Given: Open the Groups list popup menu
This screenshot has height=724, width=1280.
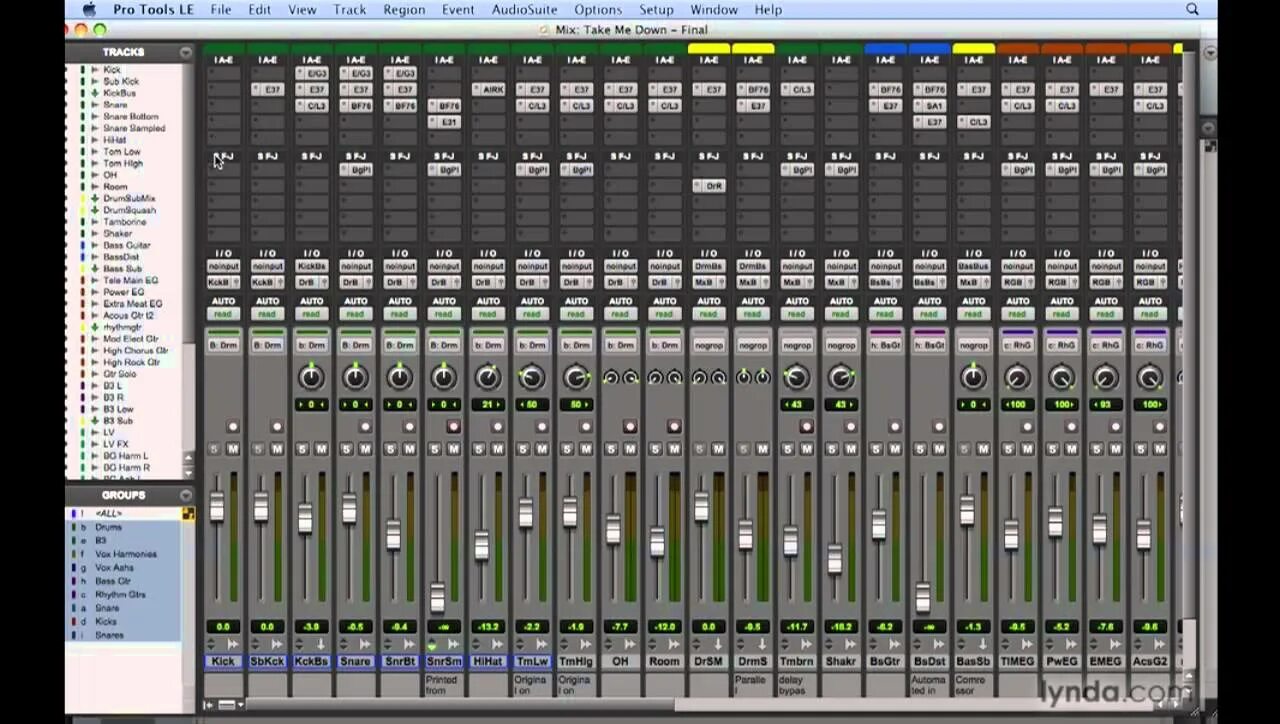Looking at the screenshot, I should tap(186, 495).
